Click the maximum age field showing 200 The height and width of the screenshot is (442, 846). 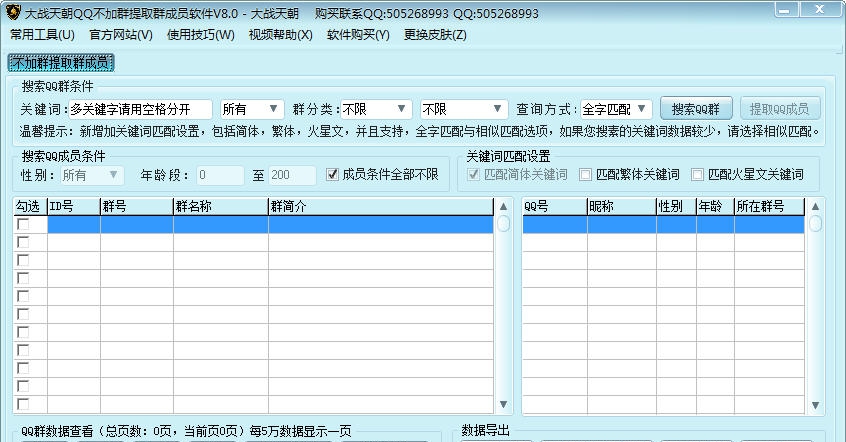click(292, 175)
